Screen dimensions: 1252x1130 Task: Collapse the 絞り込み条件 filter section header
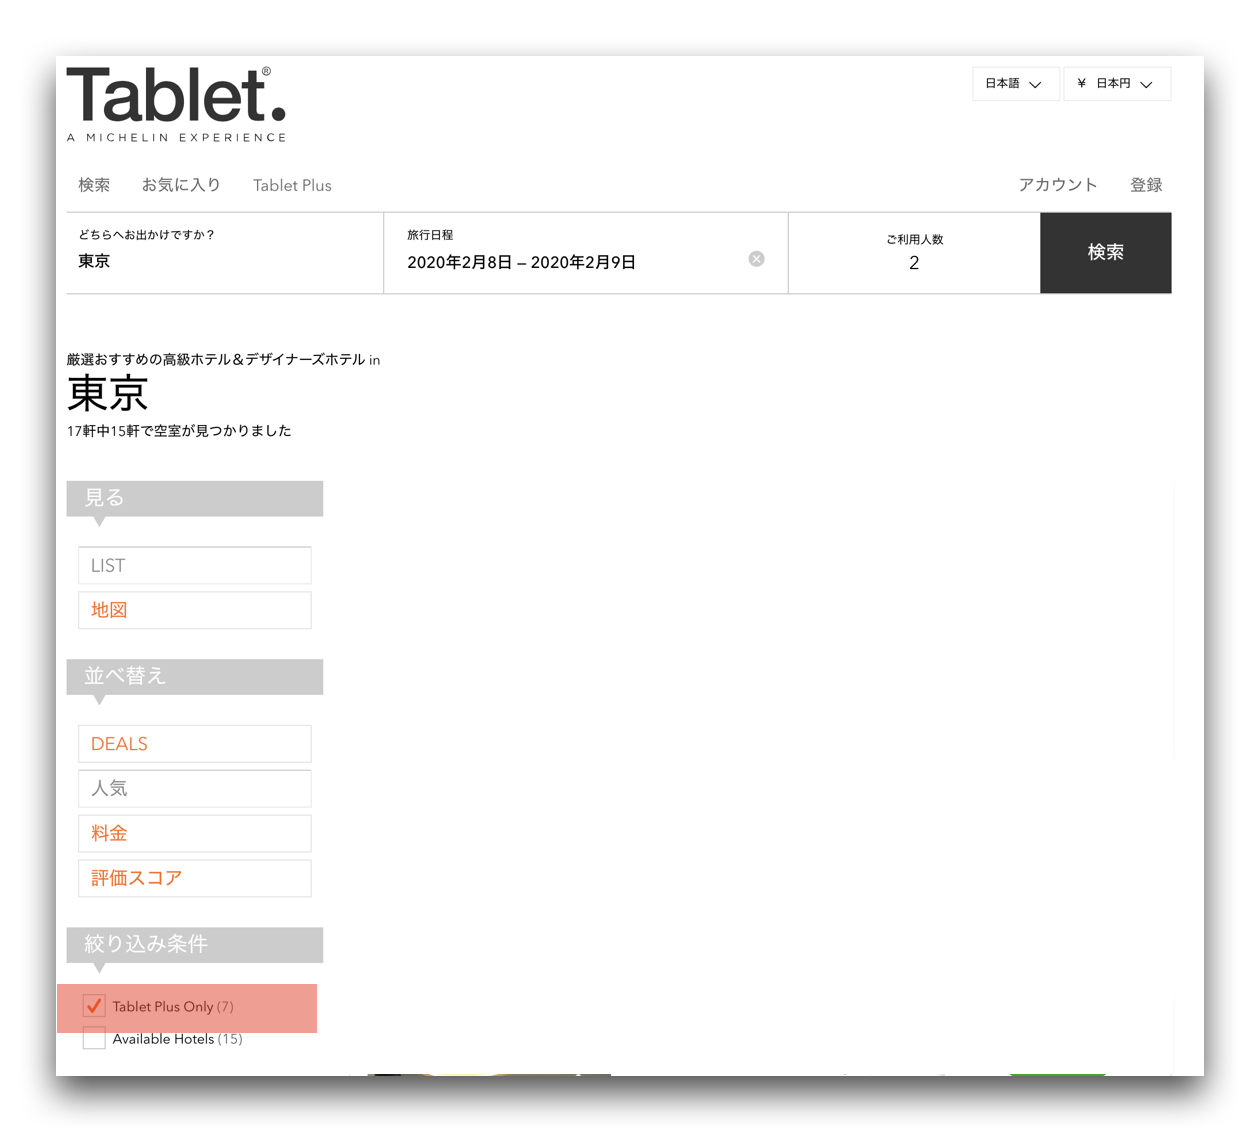(x=195, y=945)
